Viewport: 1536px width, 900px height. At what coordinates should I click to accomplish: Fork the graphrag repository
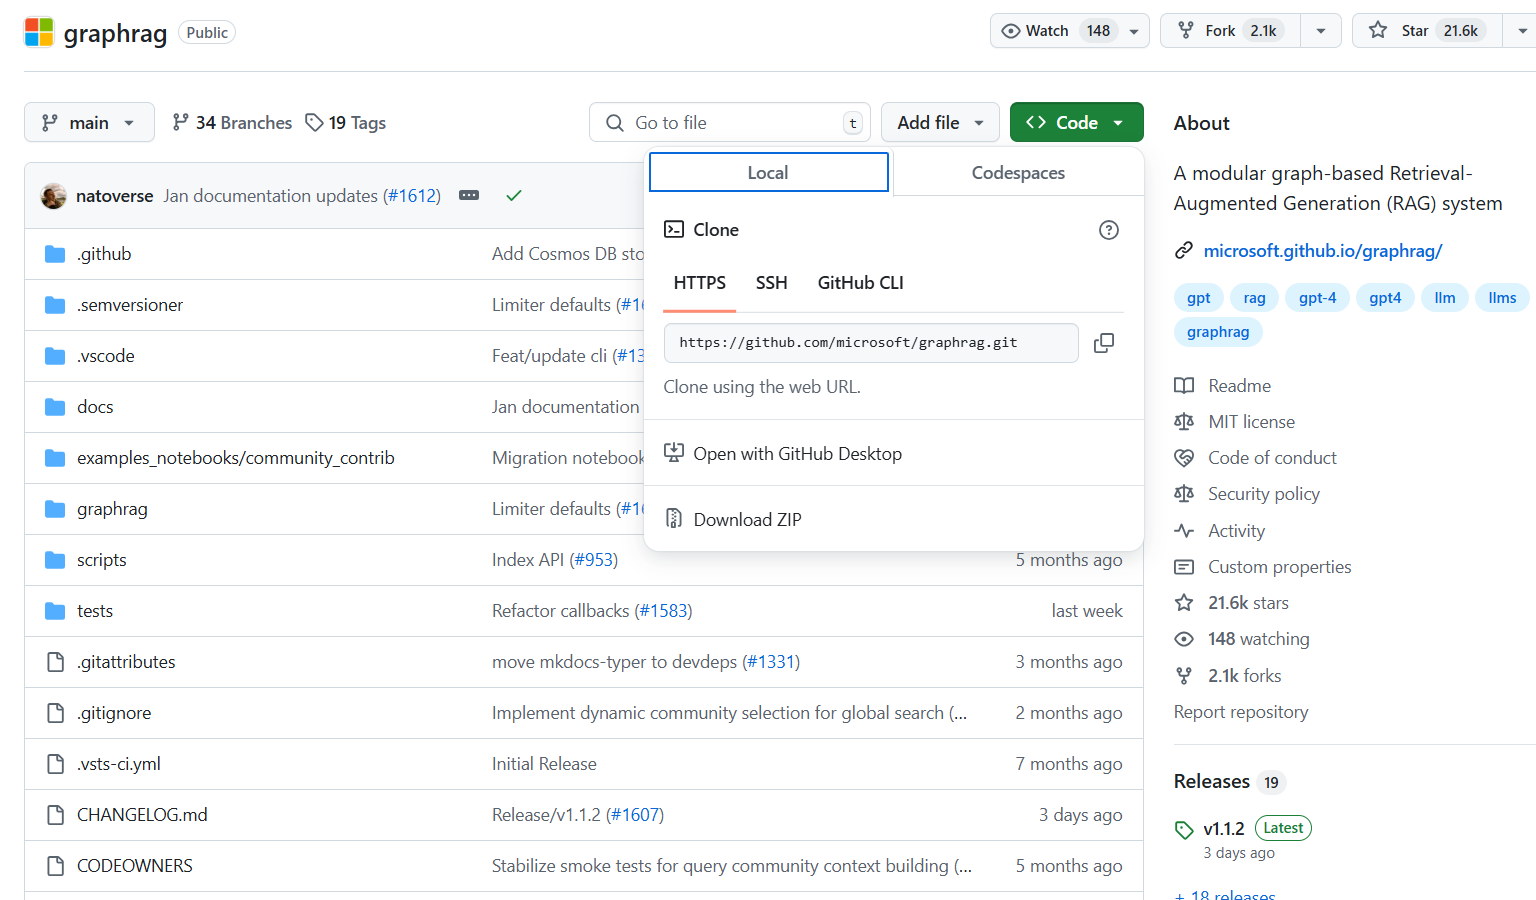[x=1230, y=31]
